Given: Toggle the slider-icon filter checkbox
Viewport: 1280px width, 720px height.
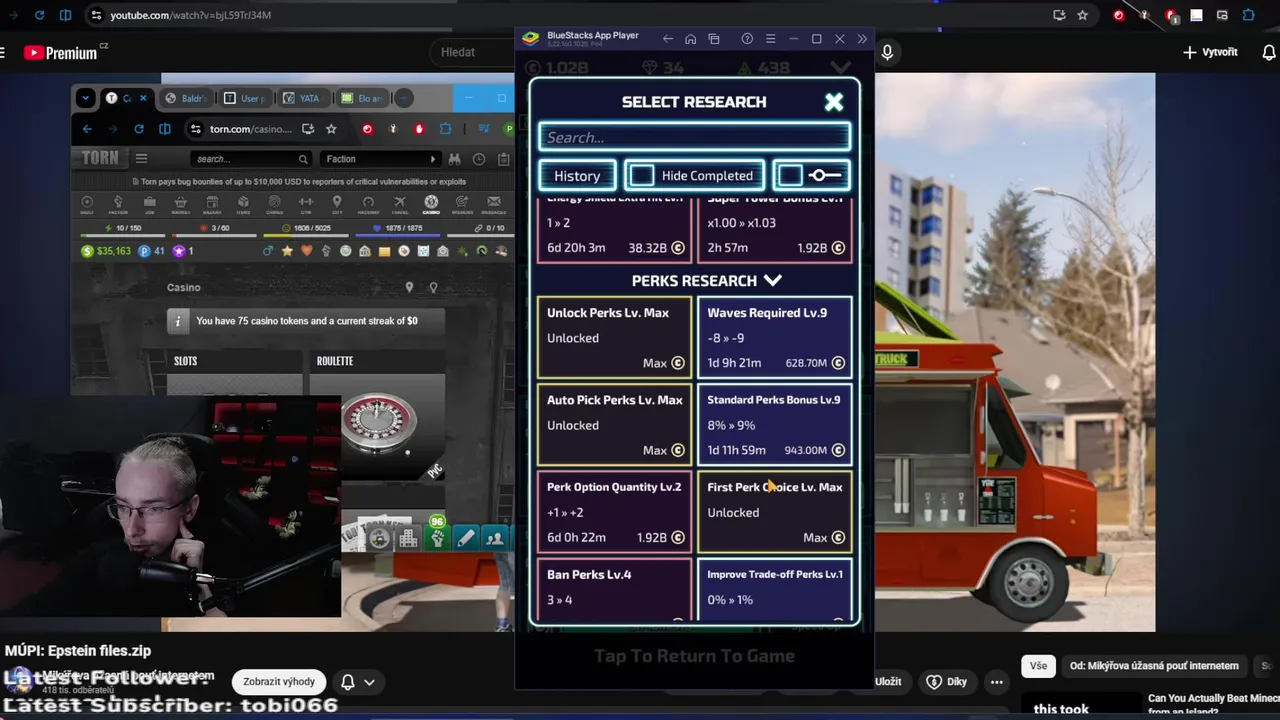Looking at the screenshot, I should [789, 175].
